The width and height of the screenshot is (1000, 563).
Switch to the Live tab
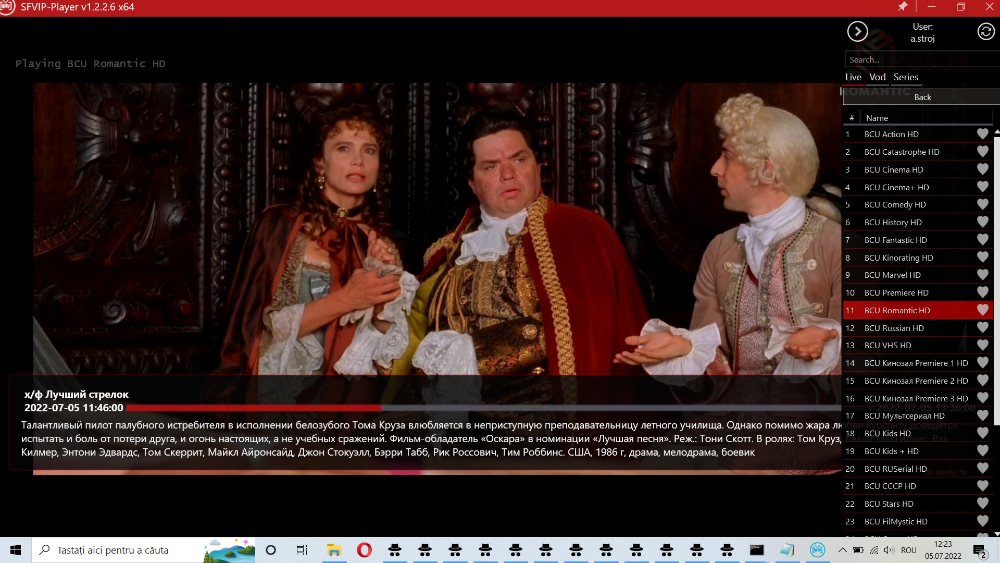[x=853, y=77]
